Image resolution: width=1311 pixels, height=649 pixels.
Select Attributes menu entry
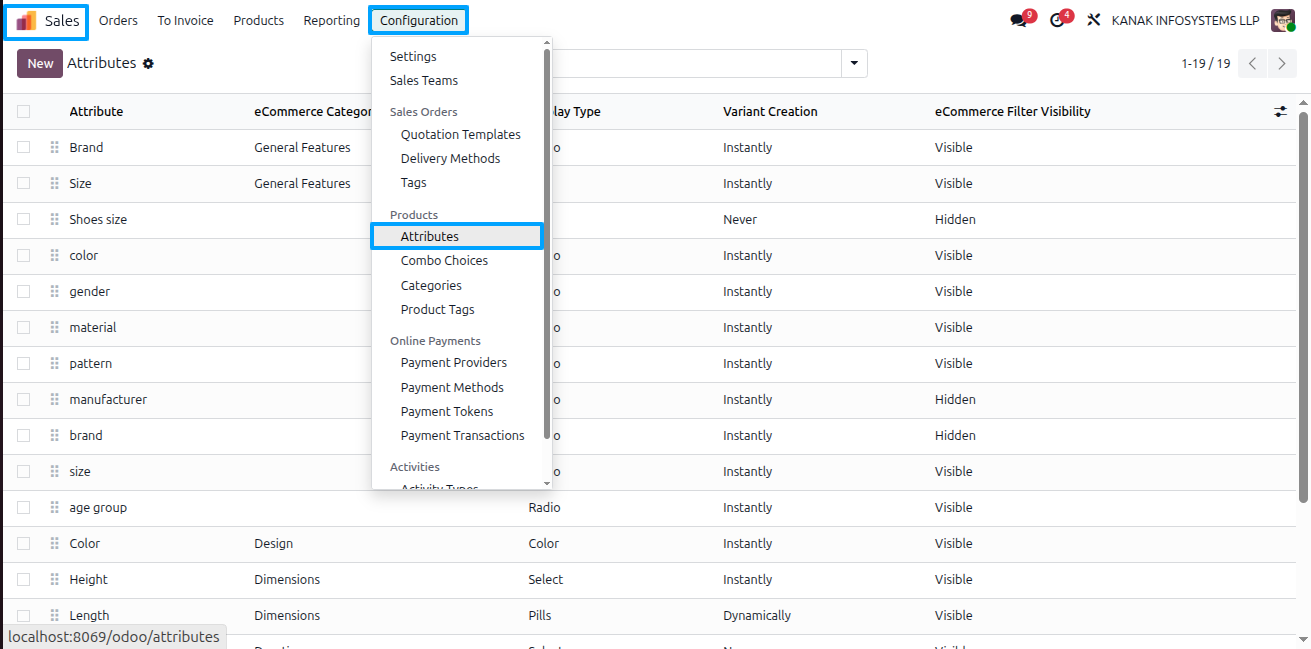click(x=457, y=237)
